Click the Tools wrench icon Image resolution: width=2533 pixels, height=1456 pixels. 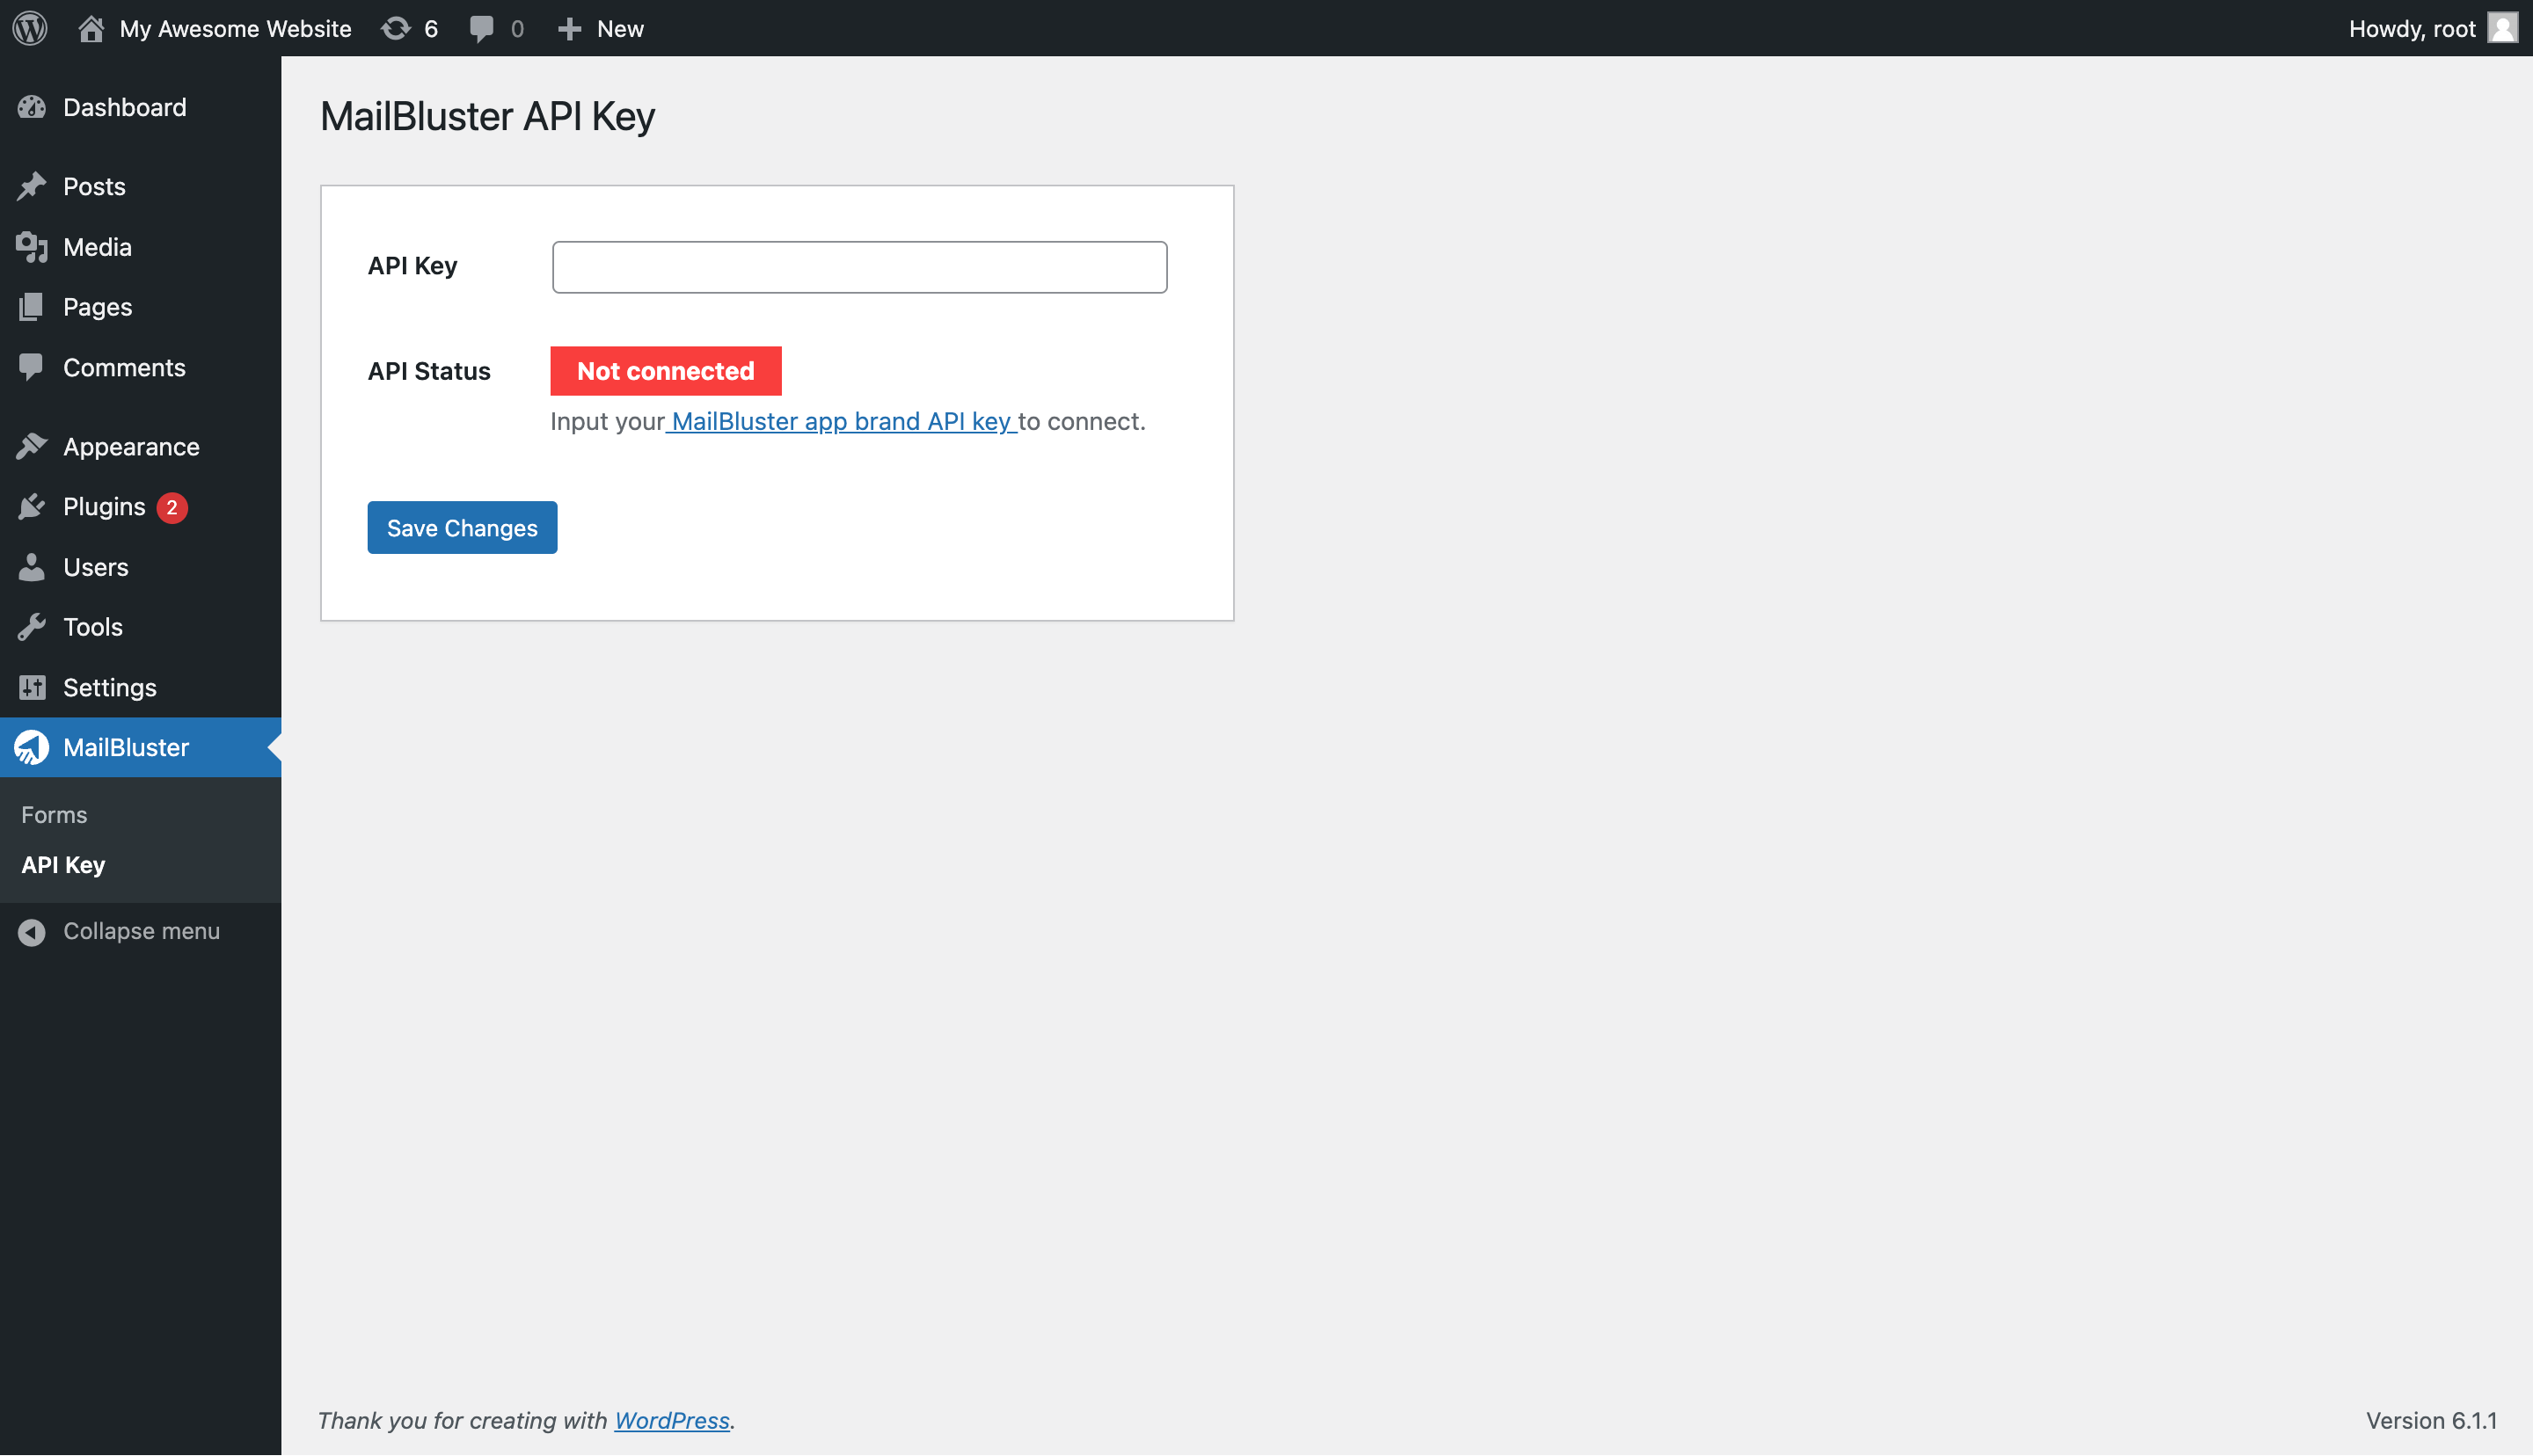coord(32,627)
